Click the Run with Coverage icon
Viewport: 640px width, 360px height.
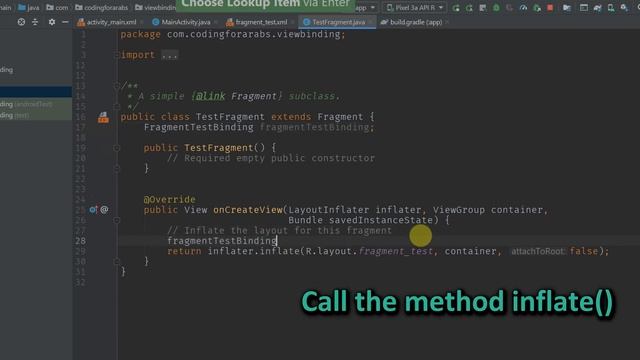pos(482,8)
